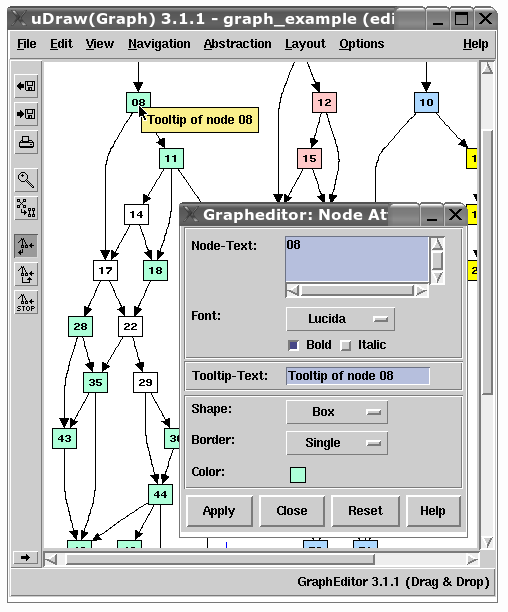Select white graph node 14

tap(137, 214)
